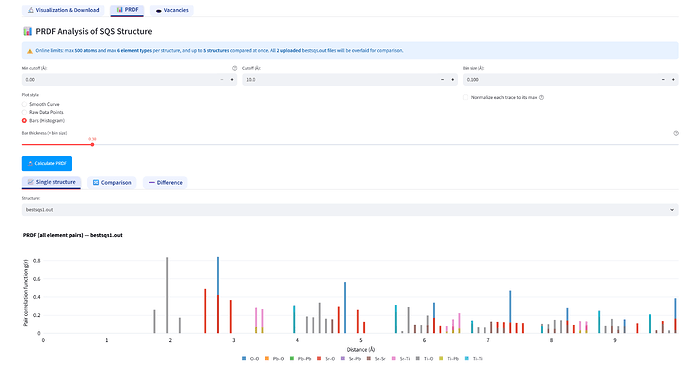
Task: Switch to the Vacancies tab
Action: [x=172, y=10]
